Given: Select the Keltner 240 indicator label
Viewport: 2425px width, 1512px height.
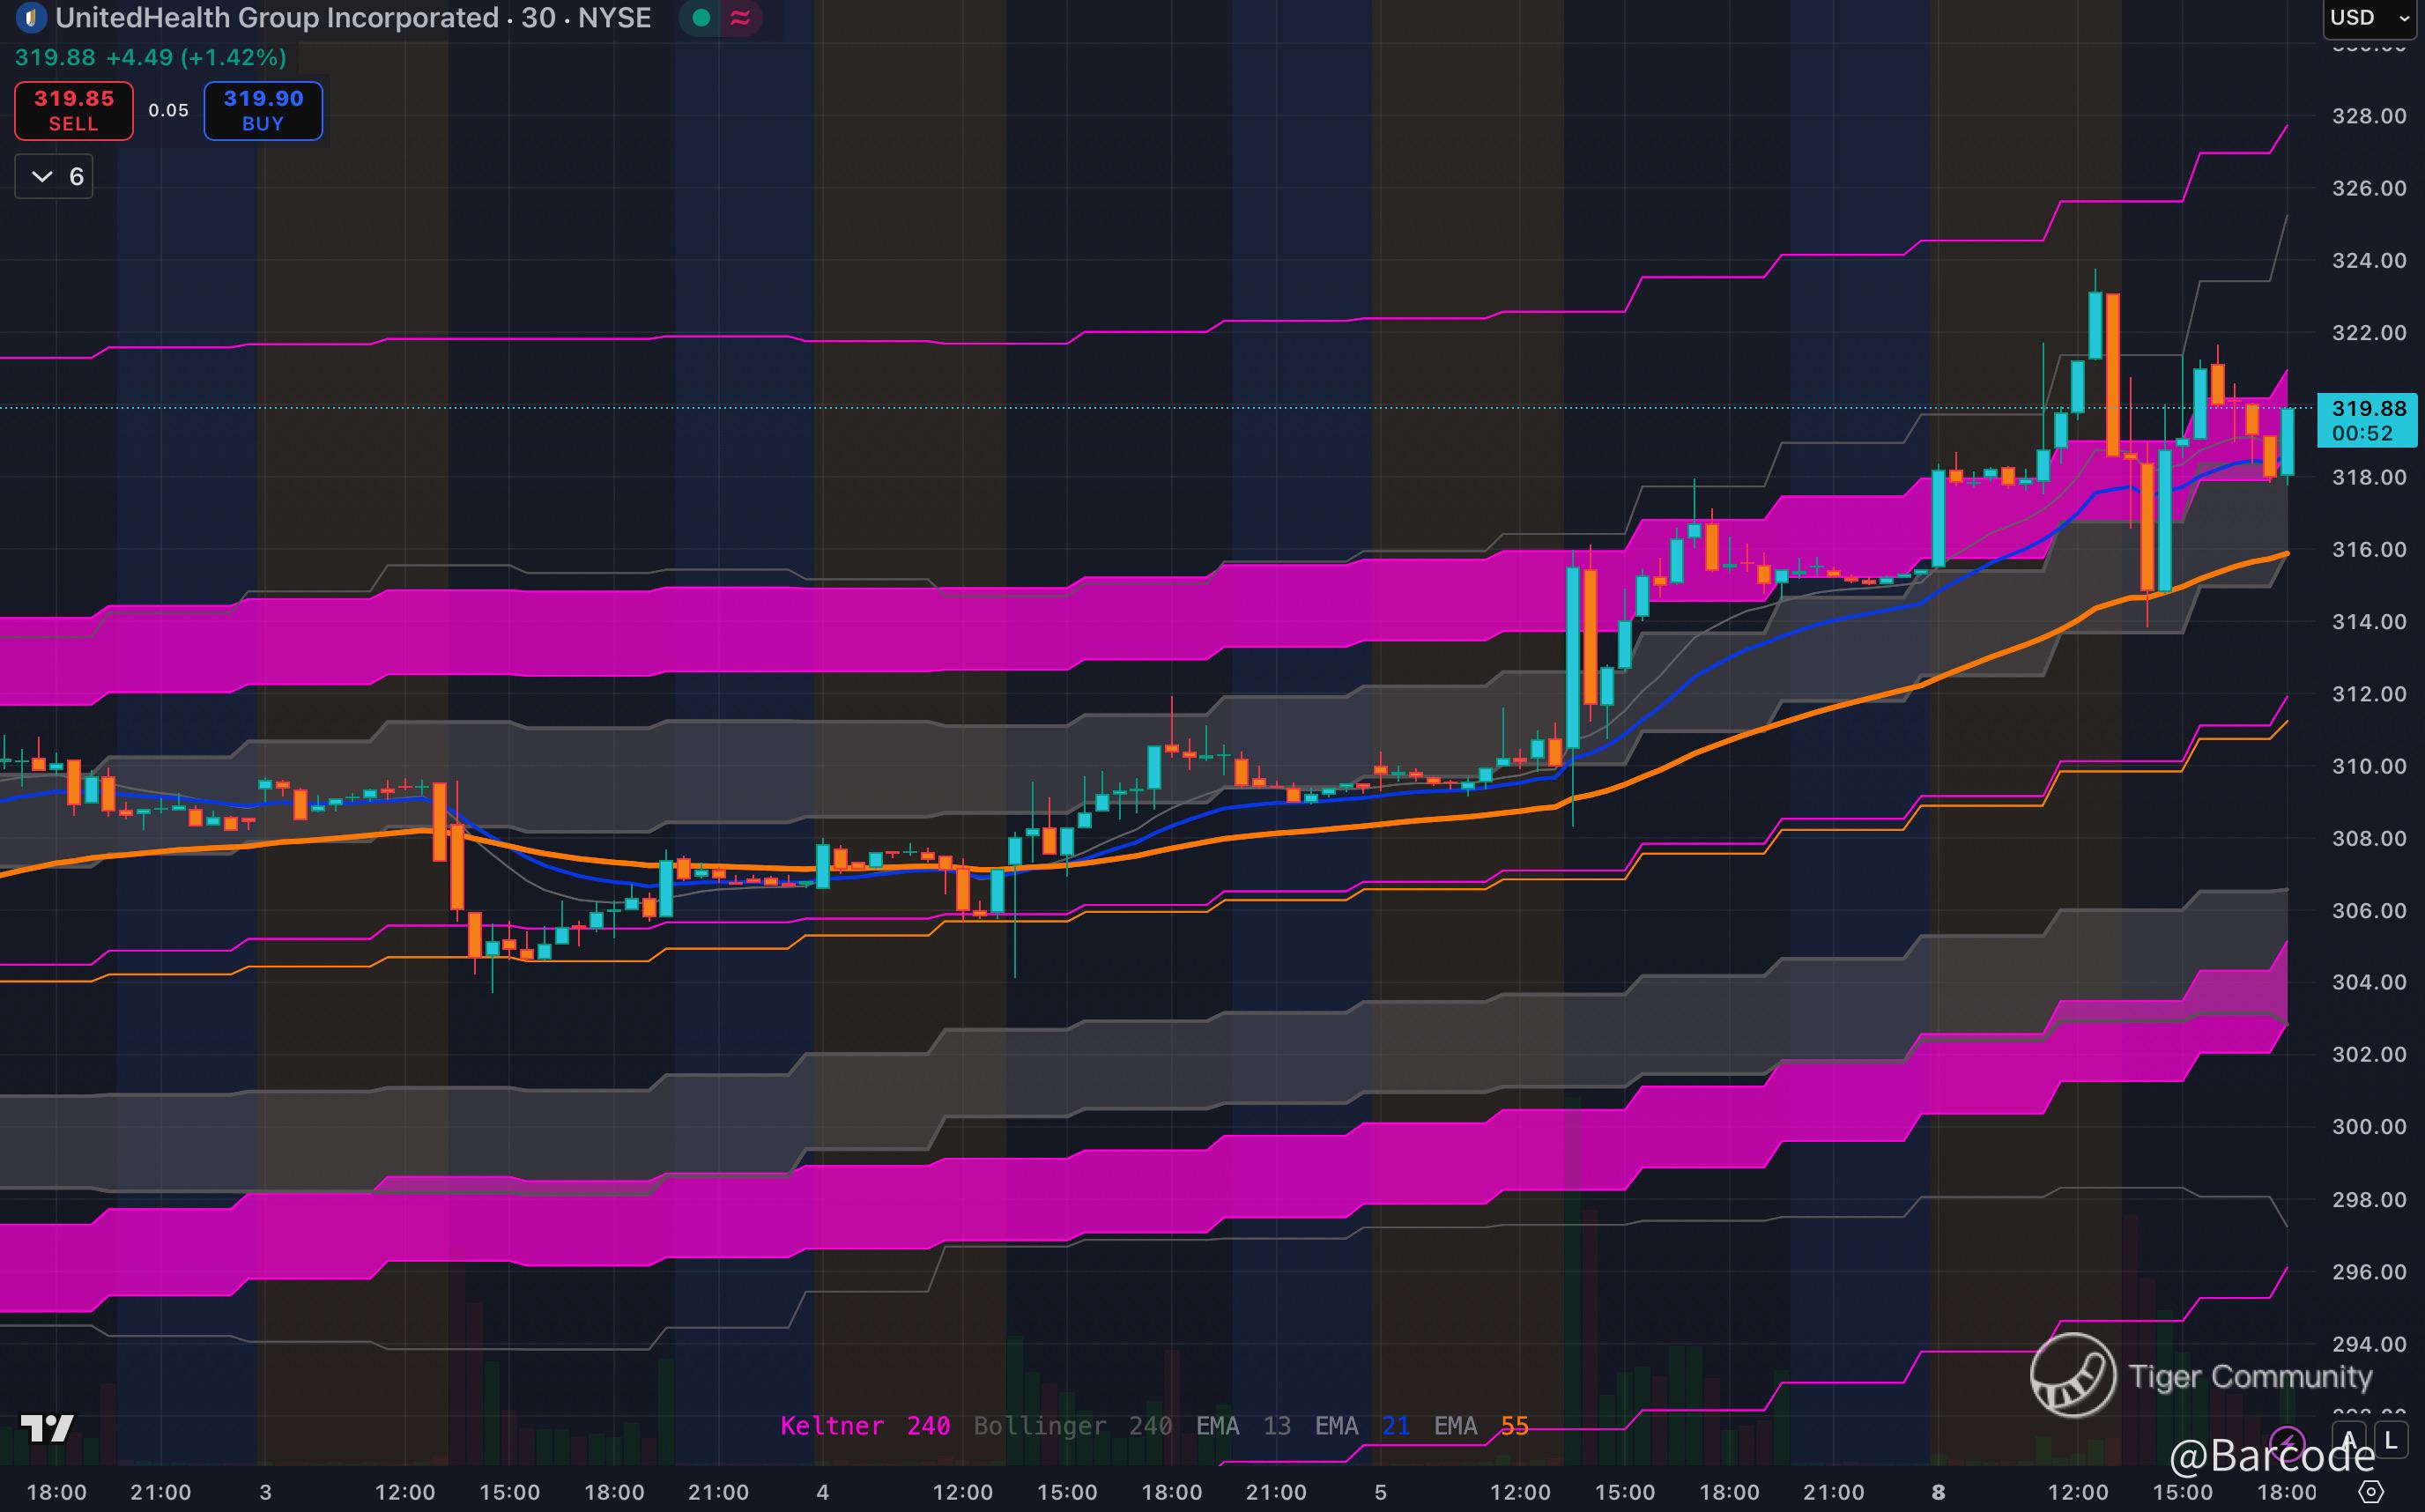Looking at the screenshot, I should pos(864,1426).
